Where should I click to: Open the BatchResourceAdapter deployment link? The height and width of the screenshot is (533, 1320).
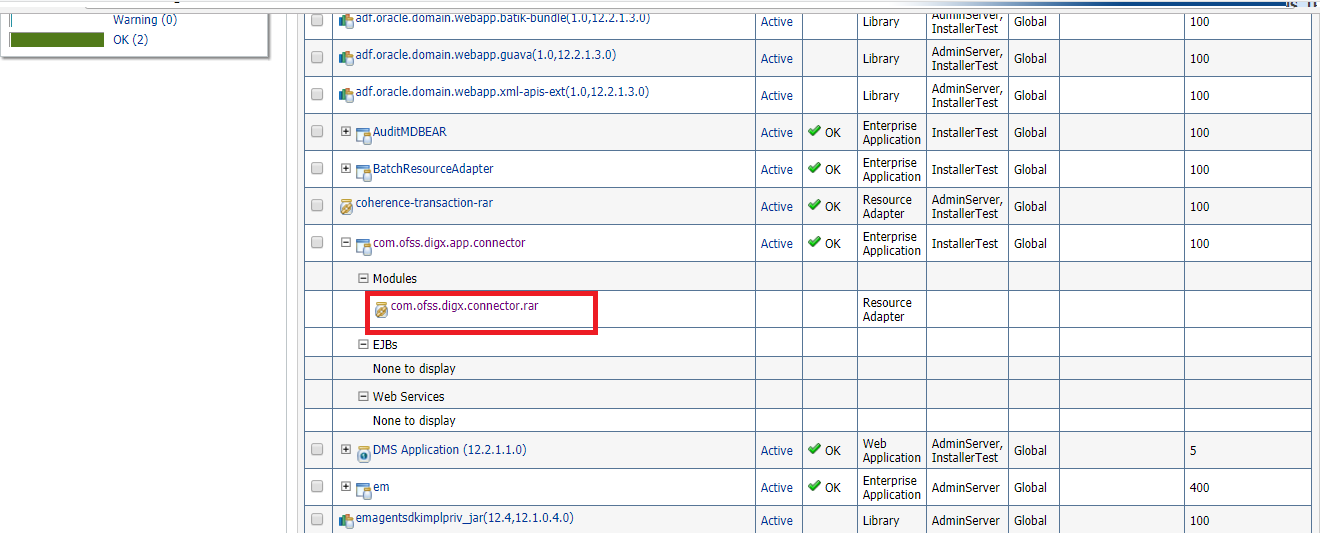433,168
